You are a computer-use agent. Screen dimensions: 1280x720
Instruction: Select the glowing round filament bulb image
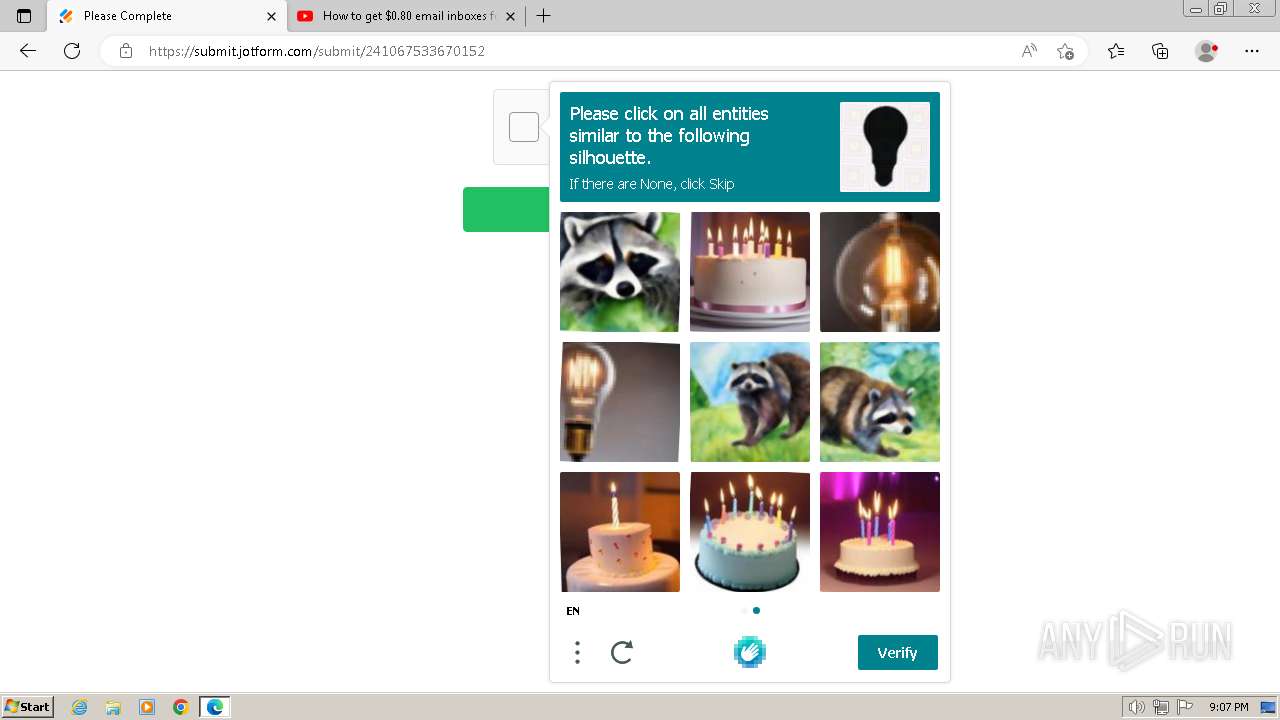tap(880, 272)
